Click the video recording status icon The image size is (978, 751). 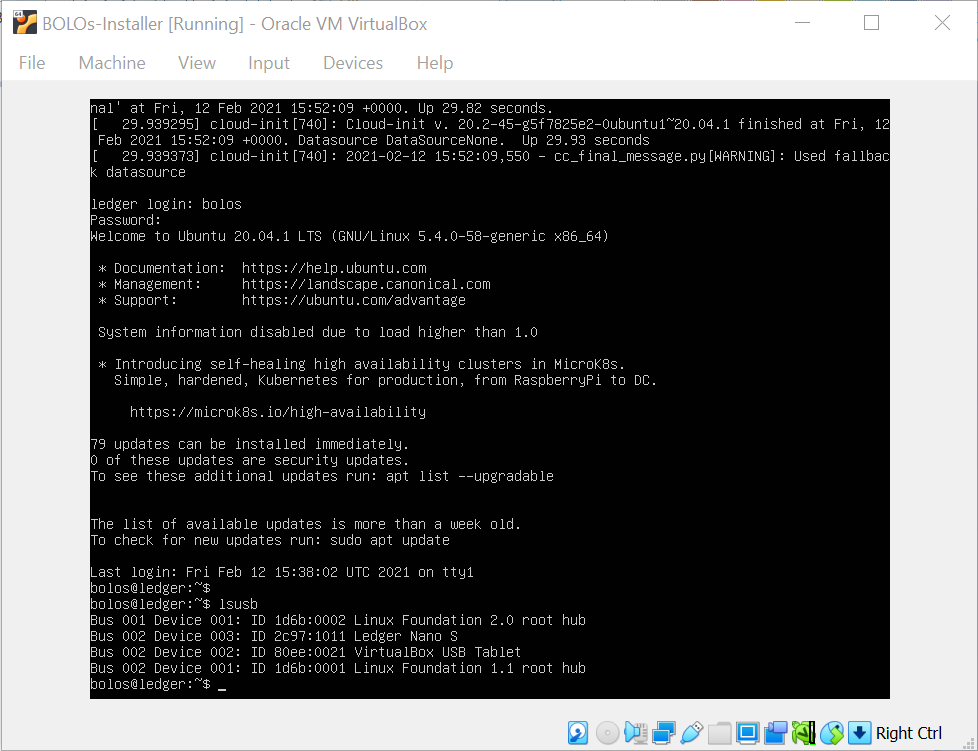pyautogui.click(x=775, y=733)
